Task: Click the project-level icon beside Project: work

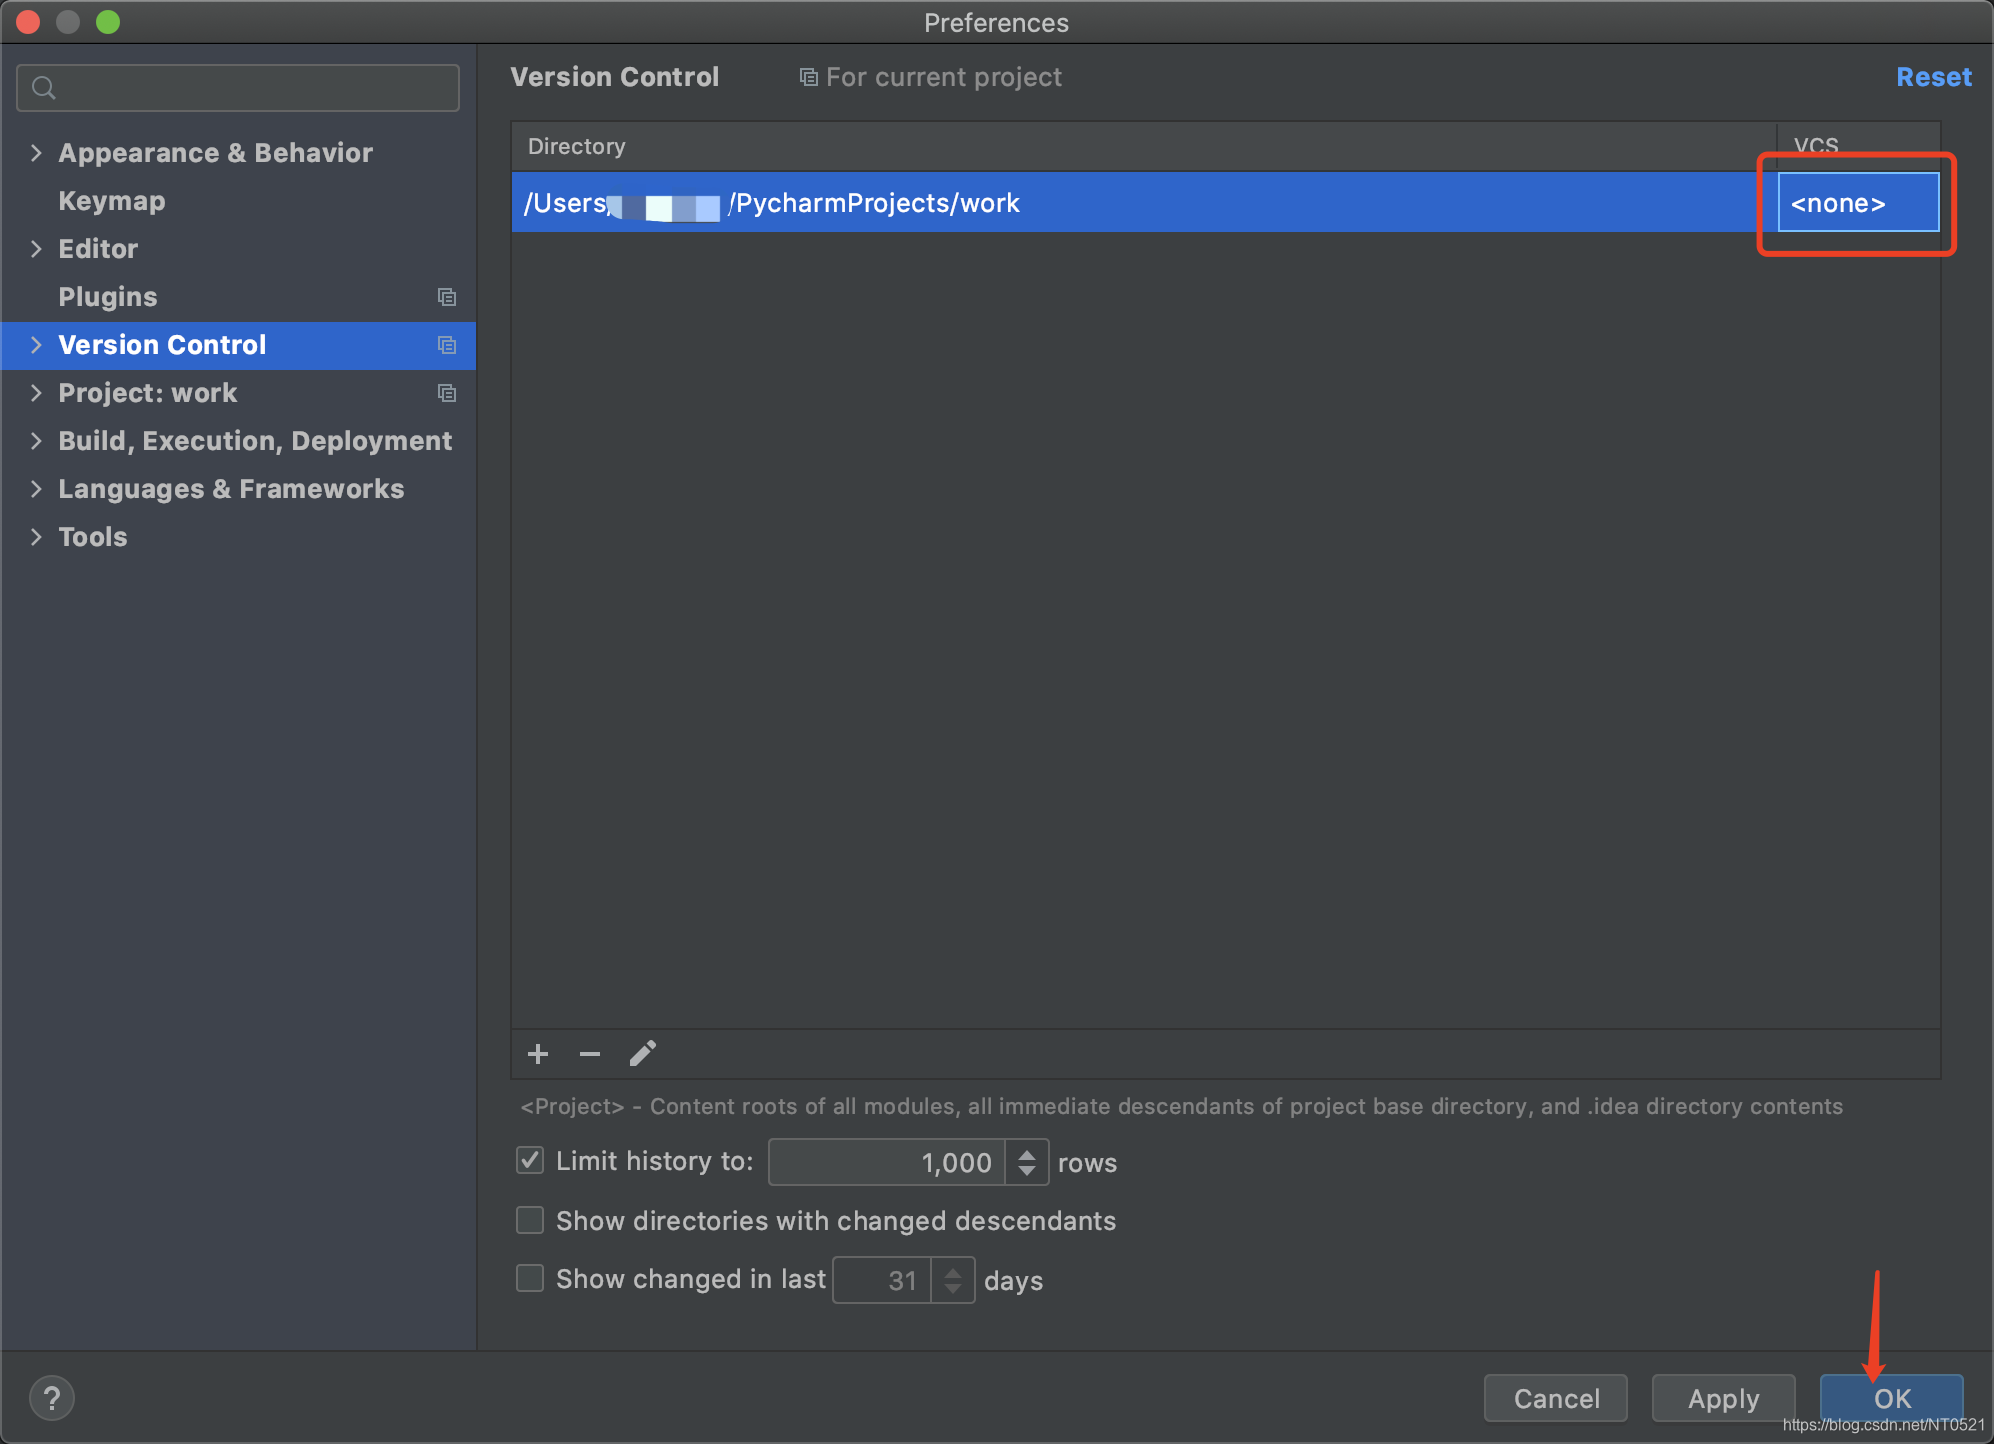Action: (447, 393)
